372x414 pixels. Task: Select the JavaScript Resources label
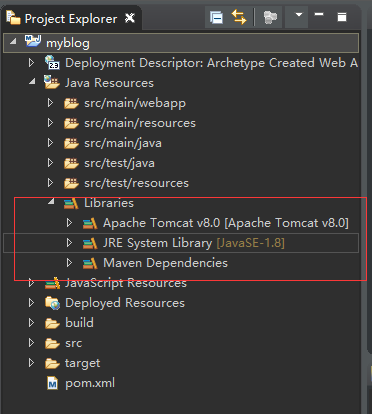click(126, 283)
